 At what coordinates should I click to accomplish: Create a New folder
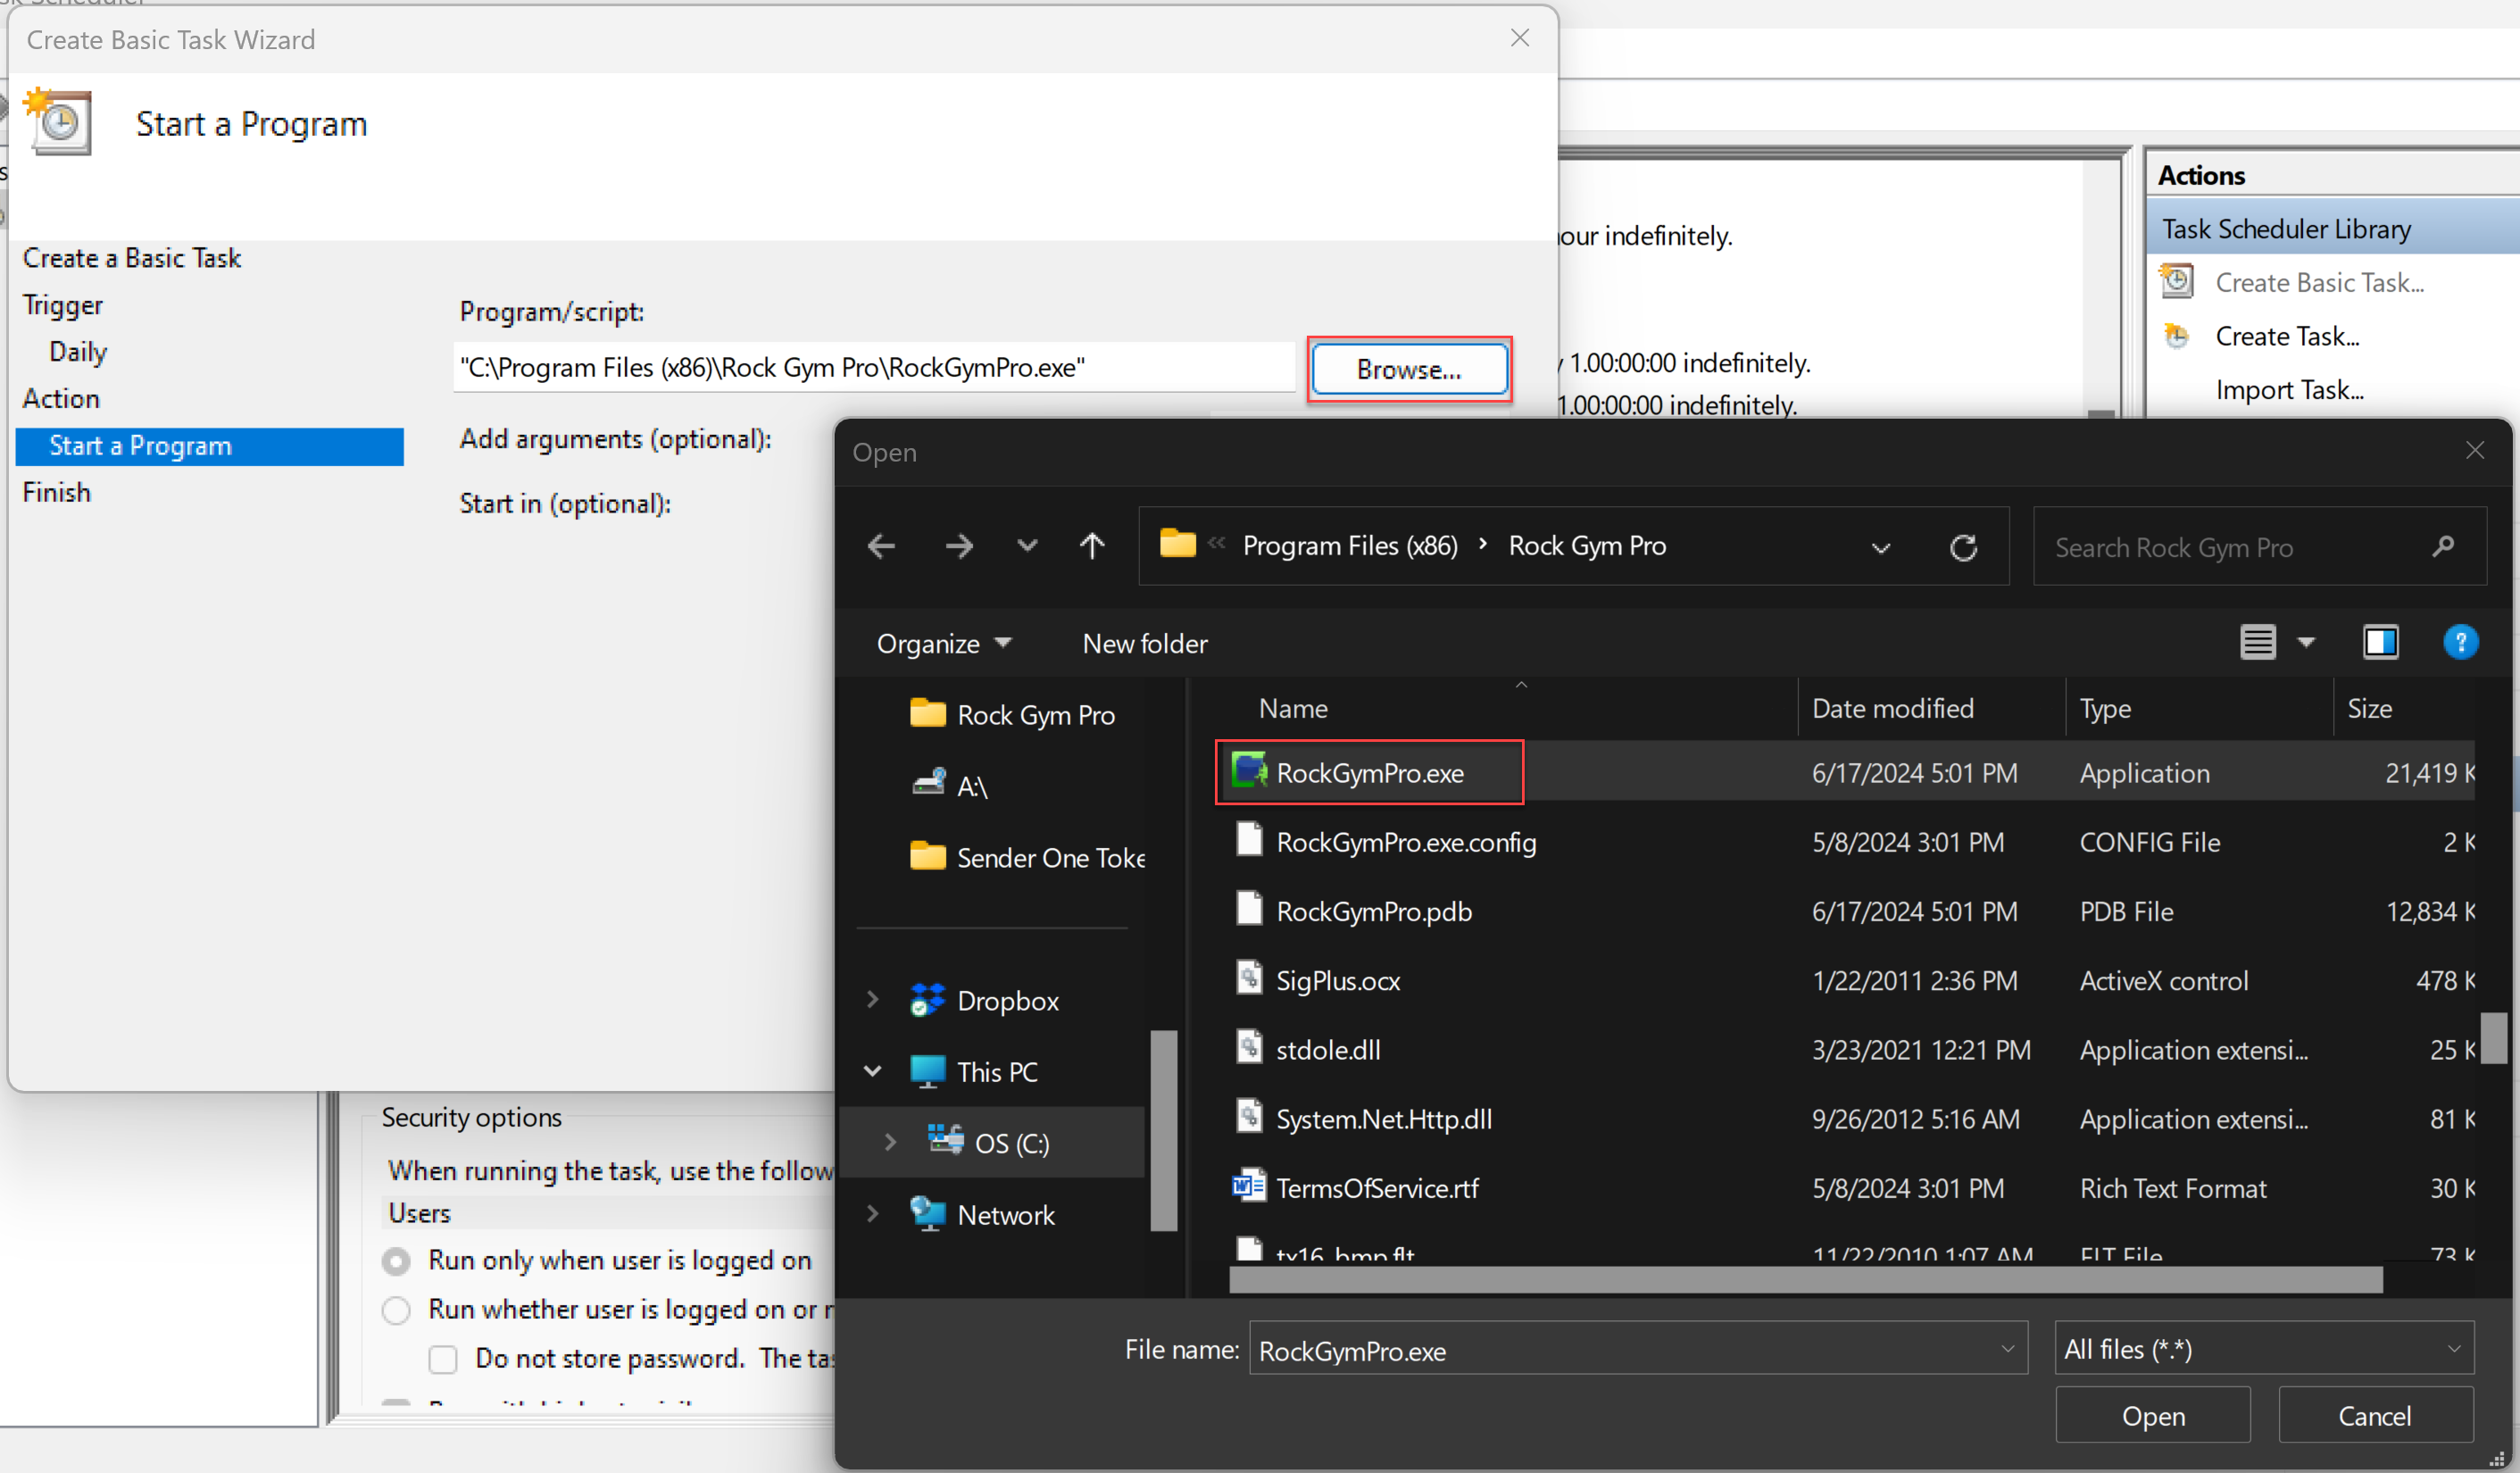pyautogui.click(x=1145, y=644)
